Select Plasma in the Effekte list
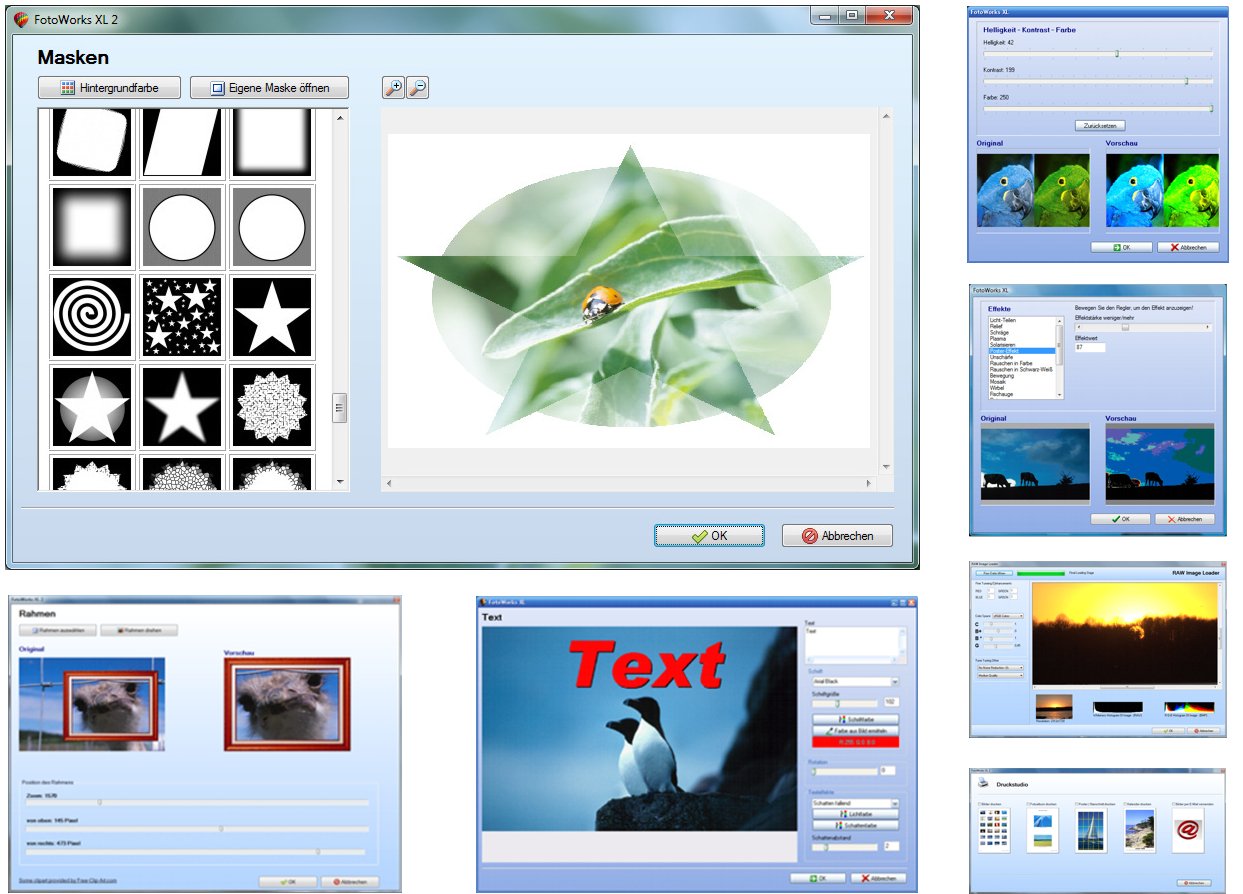The width and height of the screenshot is (1243, 894). [998, 339]
